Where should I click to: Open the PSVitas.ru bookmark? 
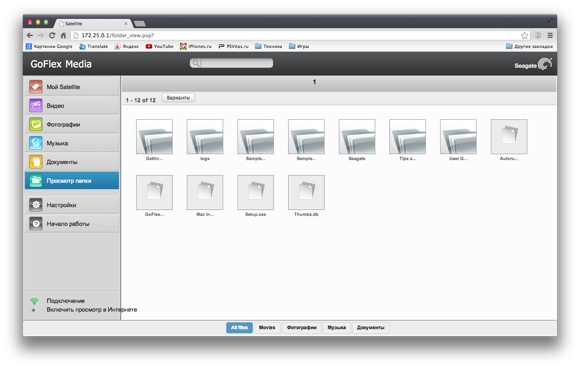tap(233, 46)
